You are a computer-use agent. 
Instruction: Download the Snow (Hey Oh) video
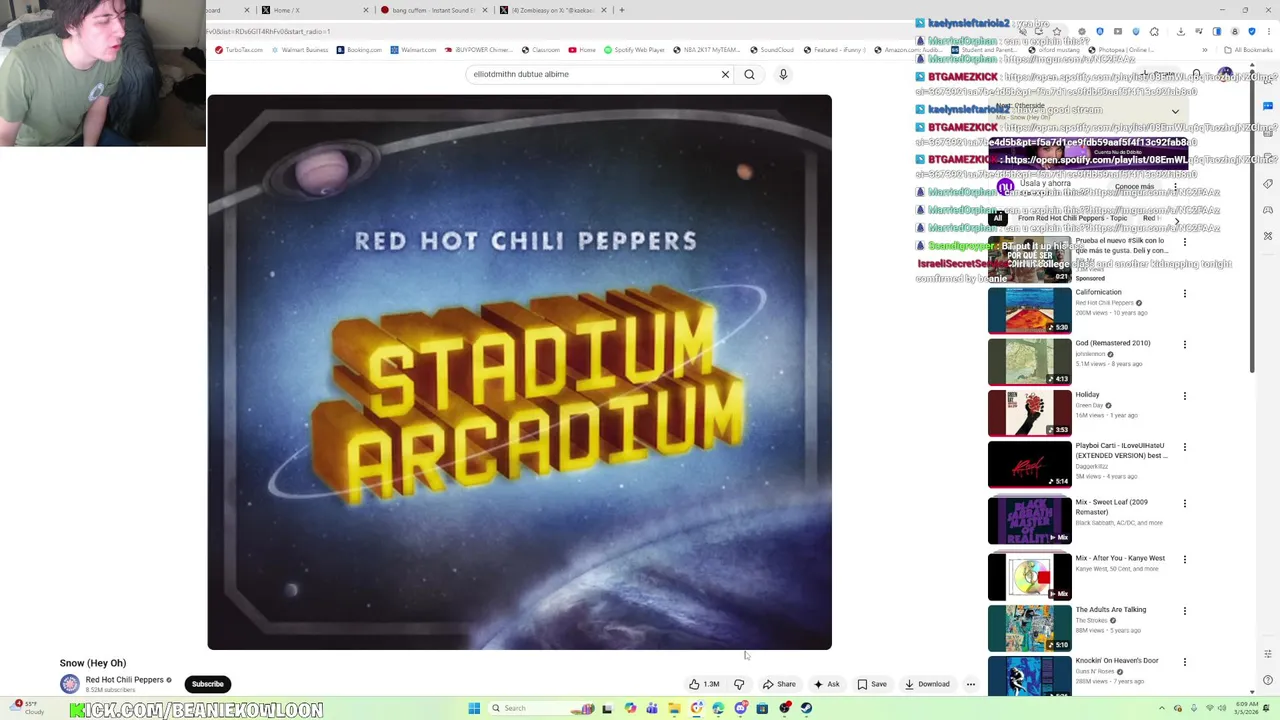click(x=927, y=684)
